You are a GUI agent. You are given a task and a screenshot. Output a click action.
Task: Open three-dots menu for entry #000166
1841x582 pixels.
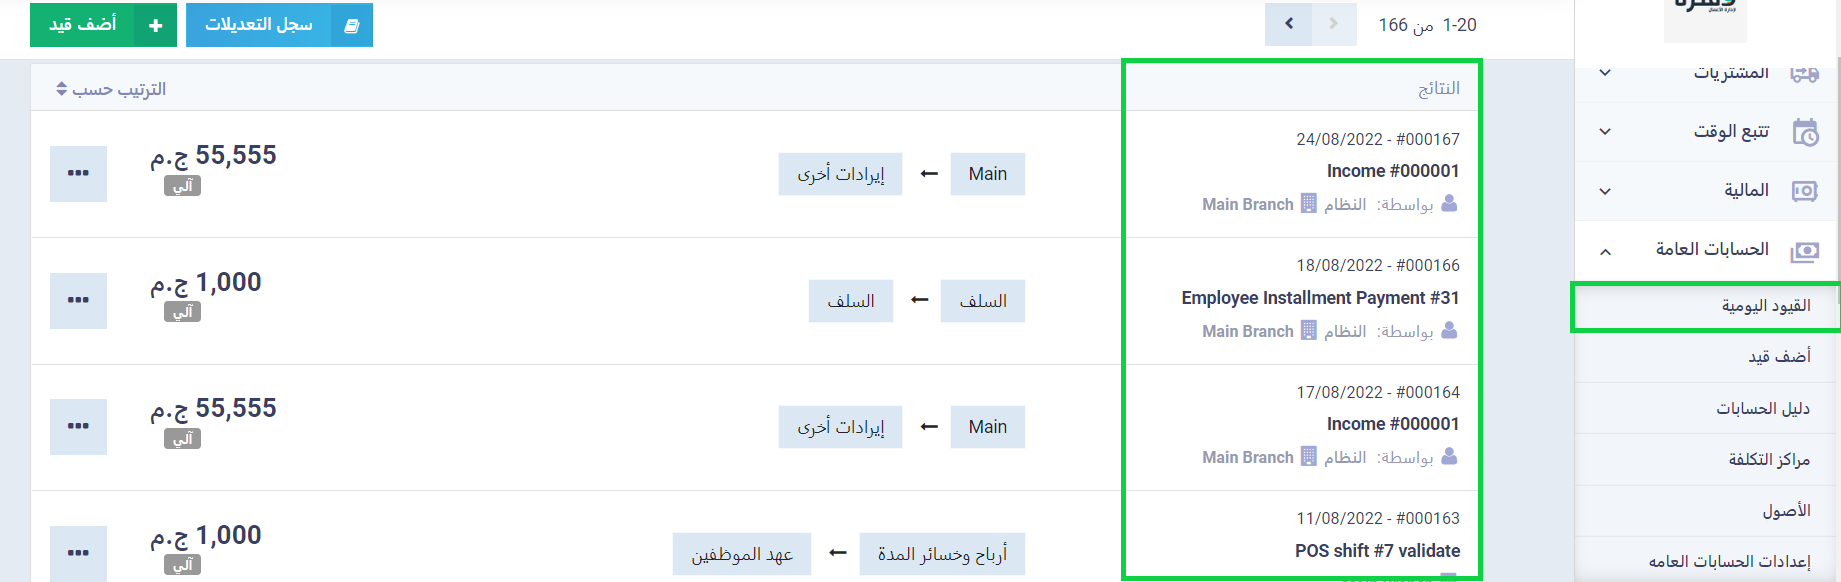pyautogui.click(x=78, y=301)
